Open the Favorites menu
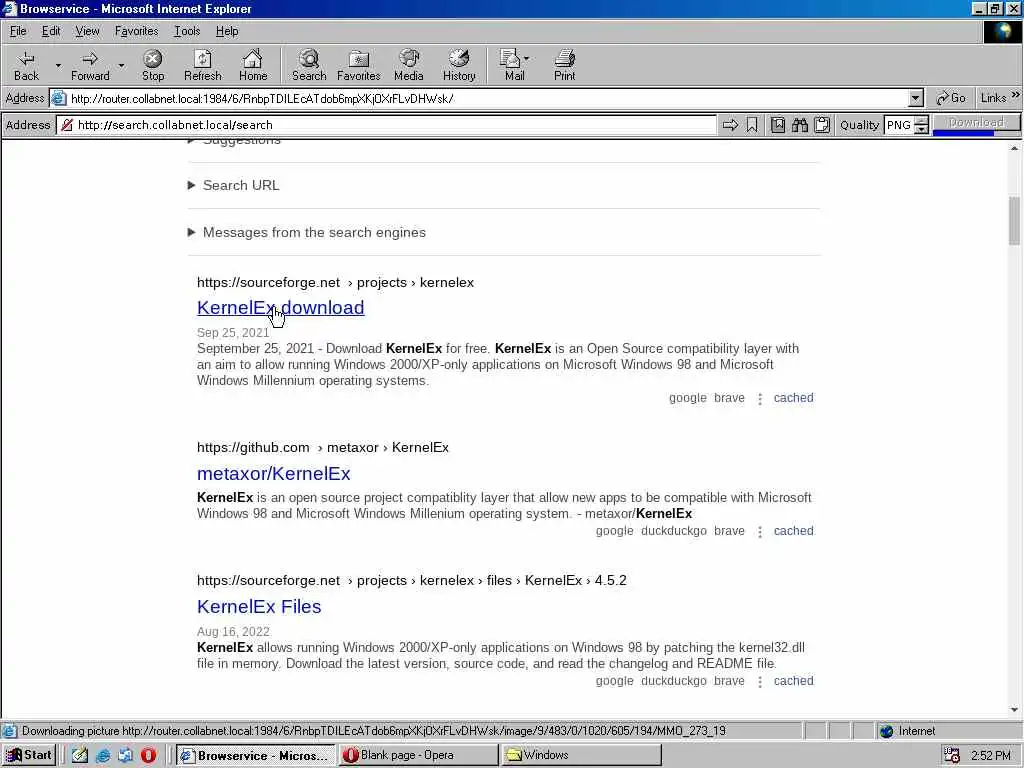This screenshot has height=768, width=1024. [x=136, y=31]
